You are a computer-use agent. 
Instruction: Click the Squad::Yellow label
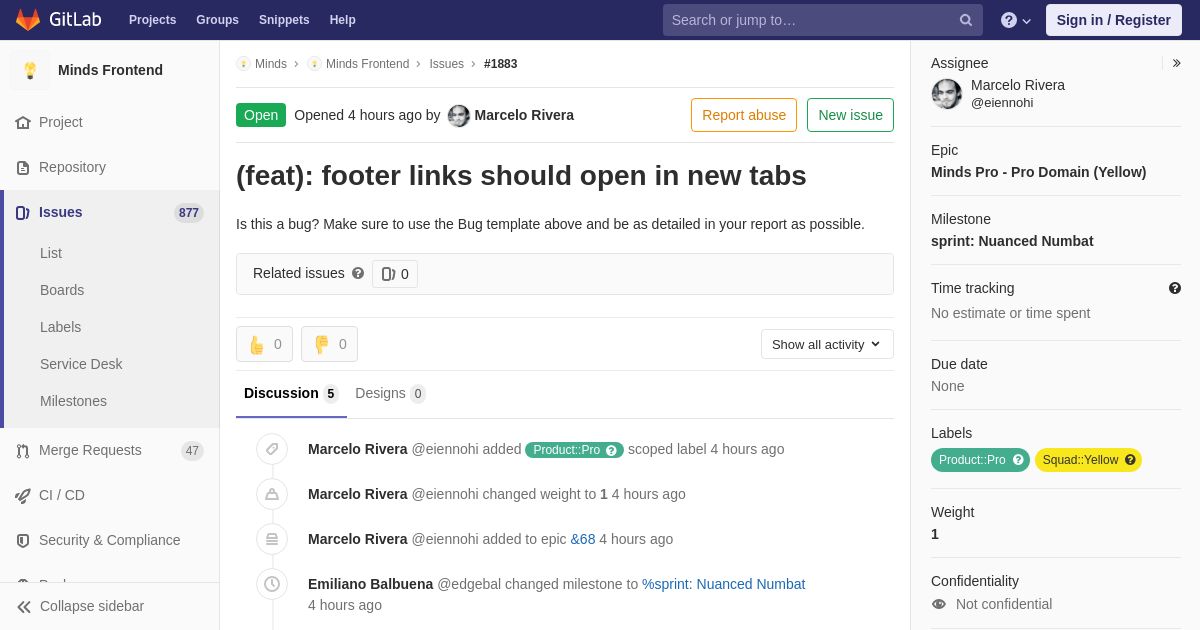click(x=1089, y=460)
